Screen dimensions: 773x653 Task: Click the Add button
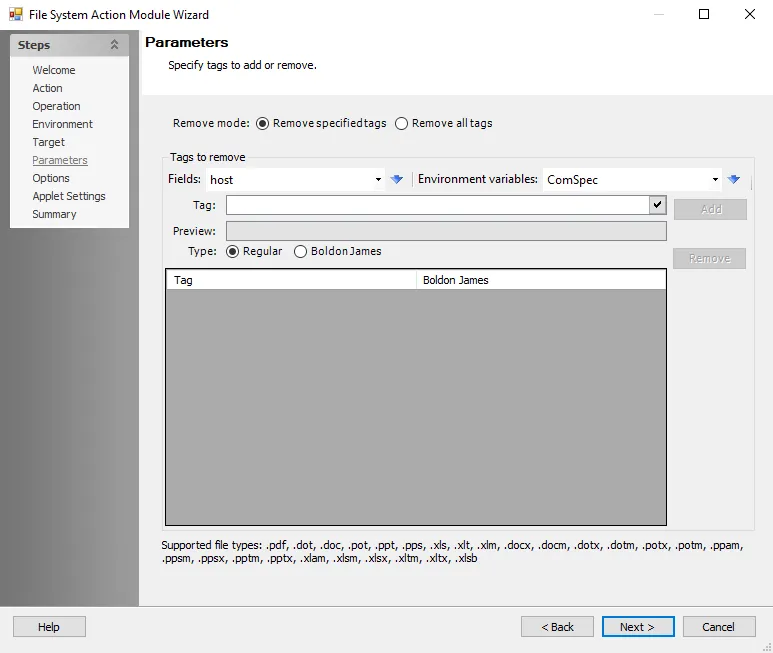[x=710, y=209]
